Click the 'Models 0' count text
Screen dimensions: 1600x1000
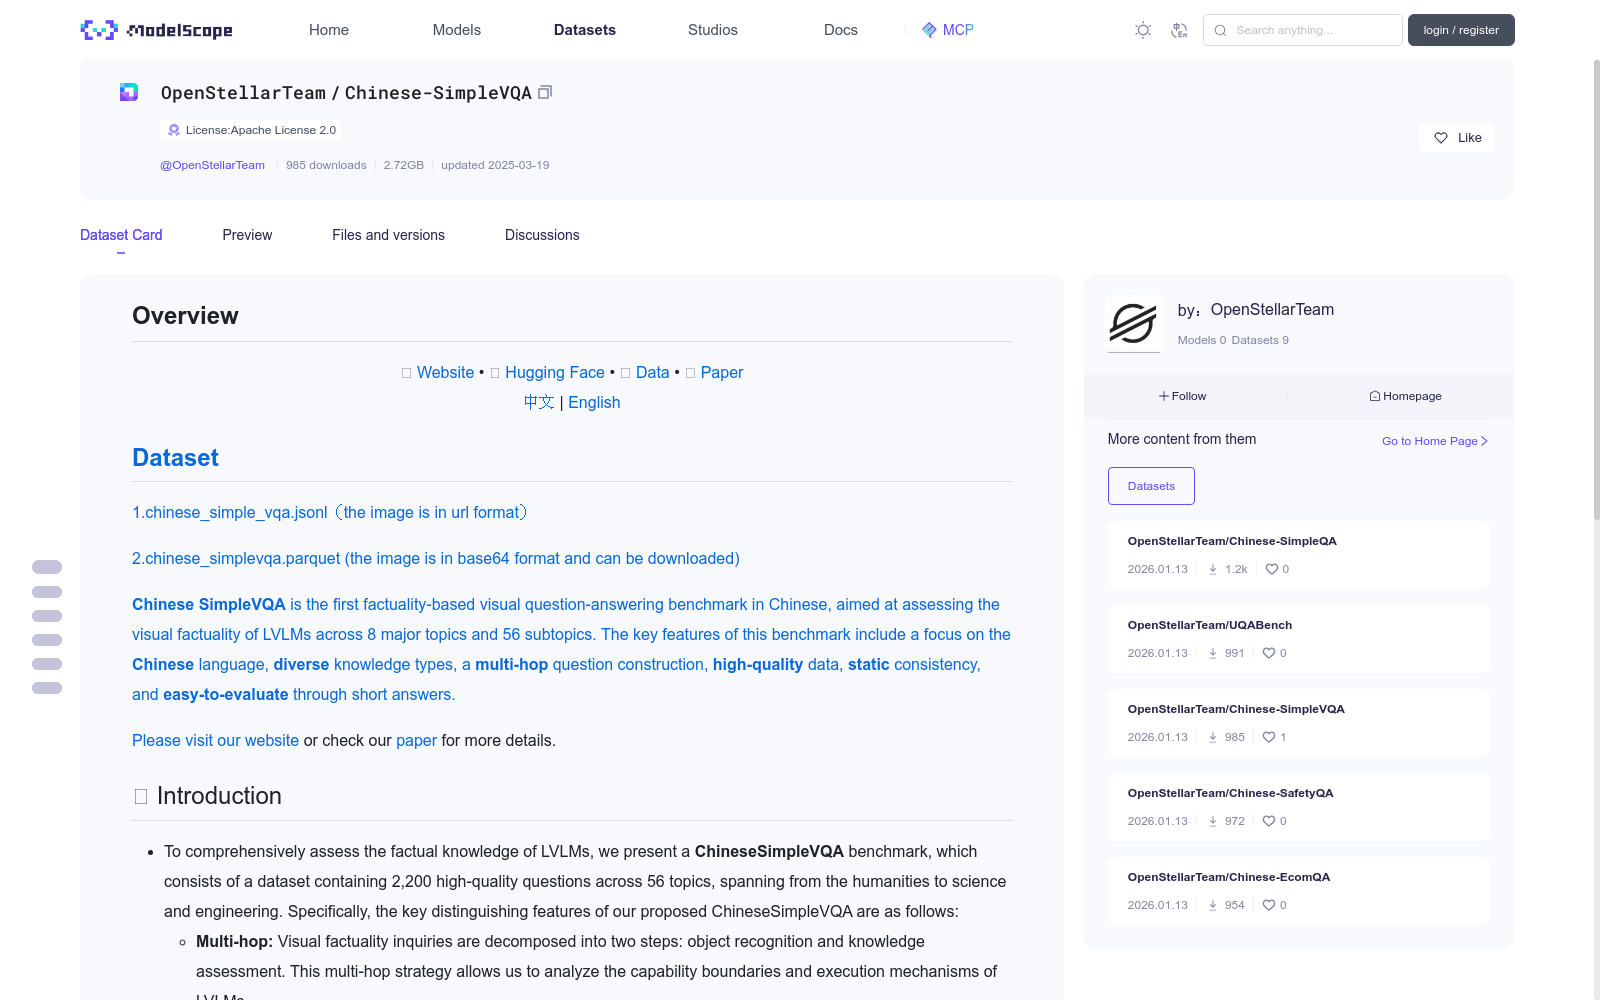click(x=1202, y=340)
